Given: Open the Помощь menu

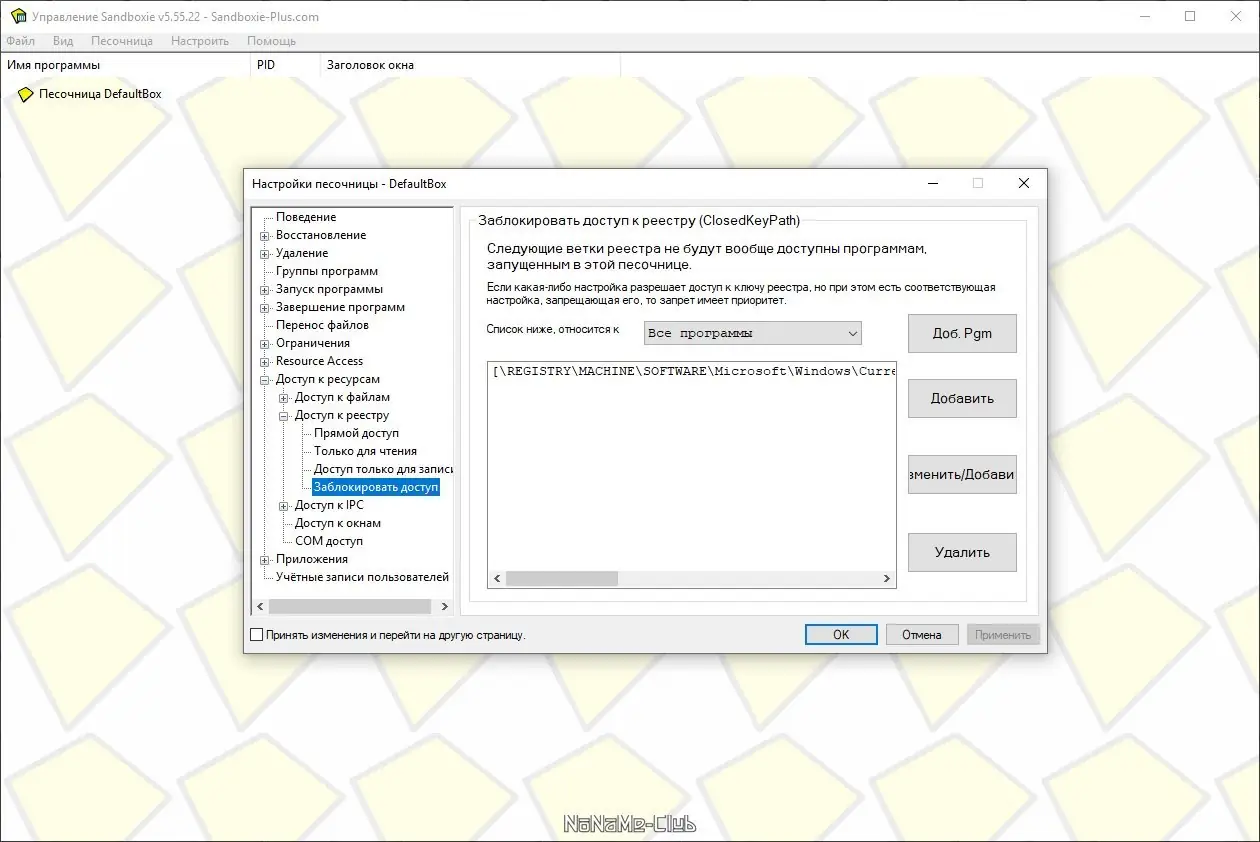Looking at the screenshot, I should tap(271, 41).
